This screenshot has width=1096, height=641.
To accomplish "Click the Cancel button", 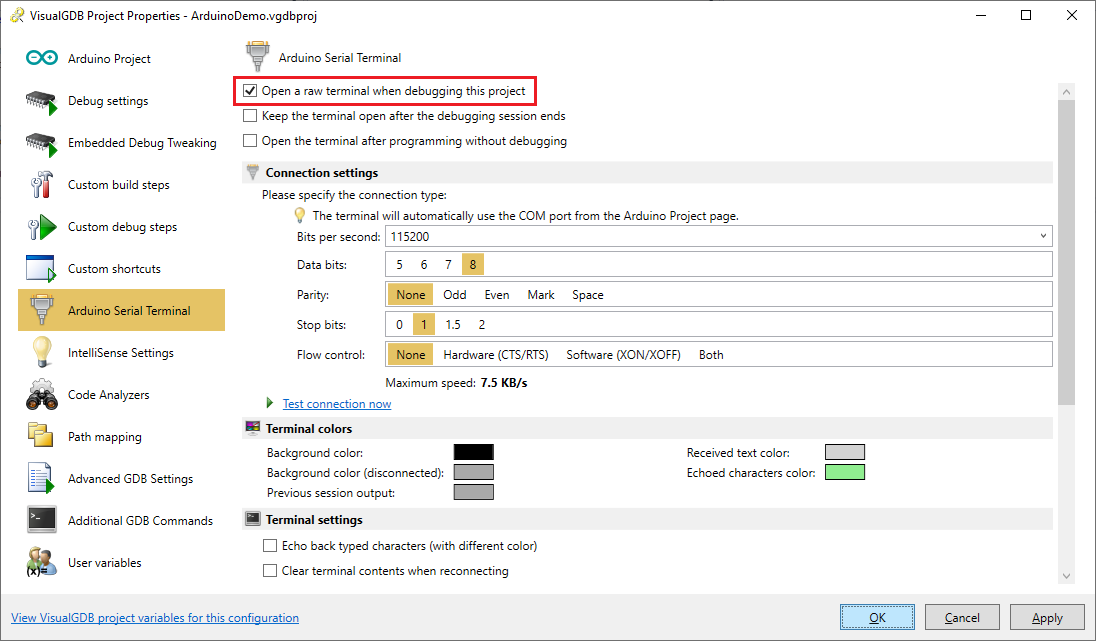I will click(962, 617).
